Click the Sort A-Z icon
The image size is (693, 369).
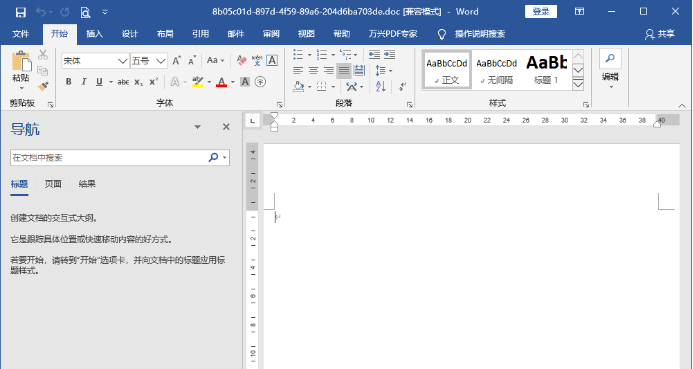(x=381, y=86)
